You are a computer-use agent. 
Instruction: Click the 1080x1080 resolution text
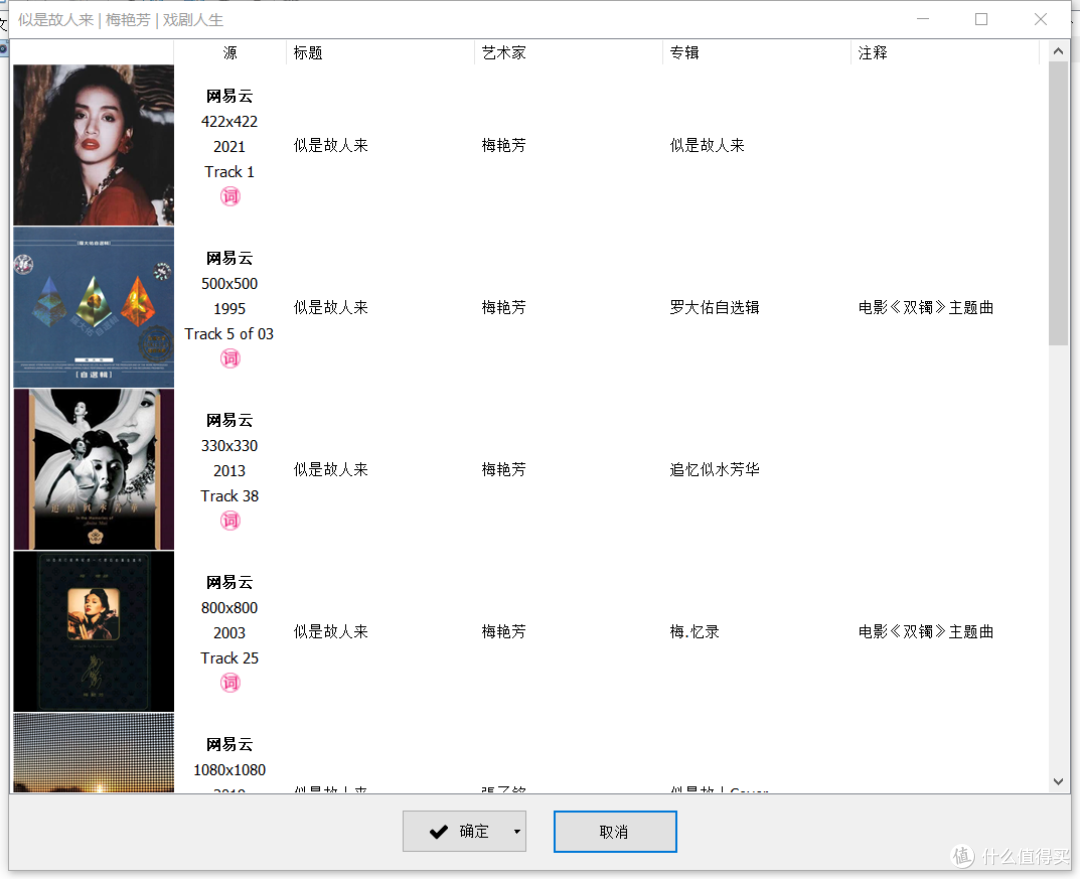click(229, 769)
